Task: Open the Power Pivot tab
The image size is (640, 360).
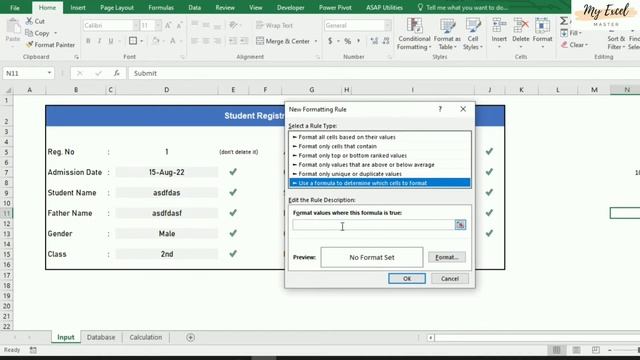Action: point(335,8)
